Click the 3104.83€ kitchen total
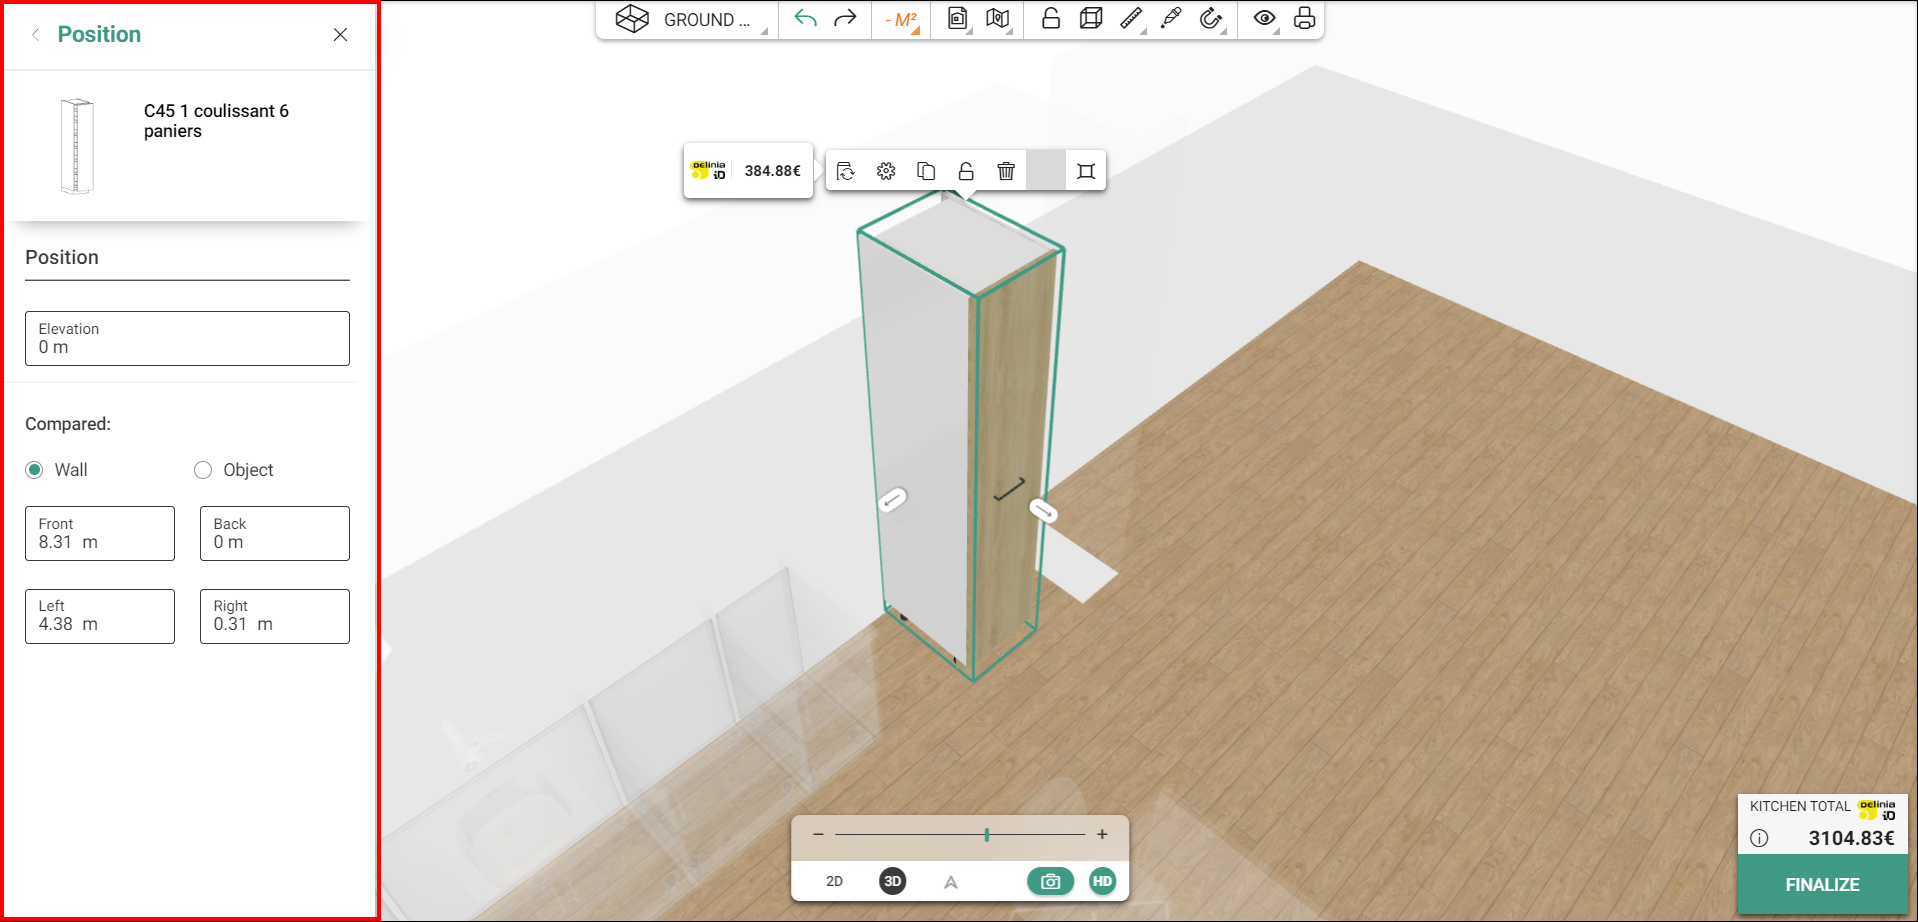 1851,838
